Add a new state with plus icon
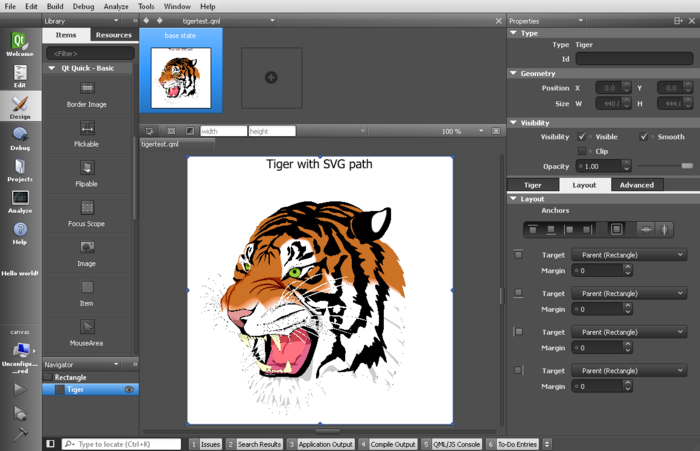This screenshot has height=451, width=700. tap(270, 77)
